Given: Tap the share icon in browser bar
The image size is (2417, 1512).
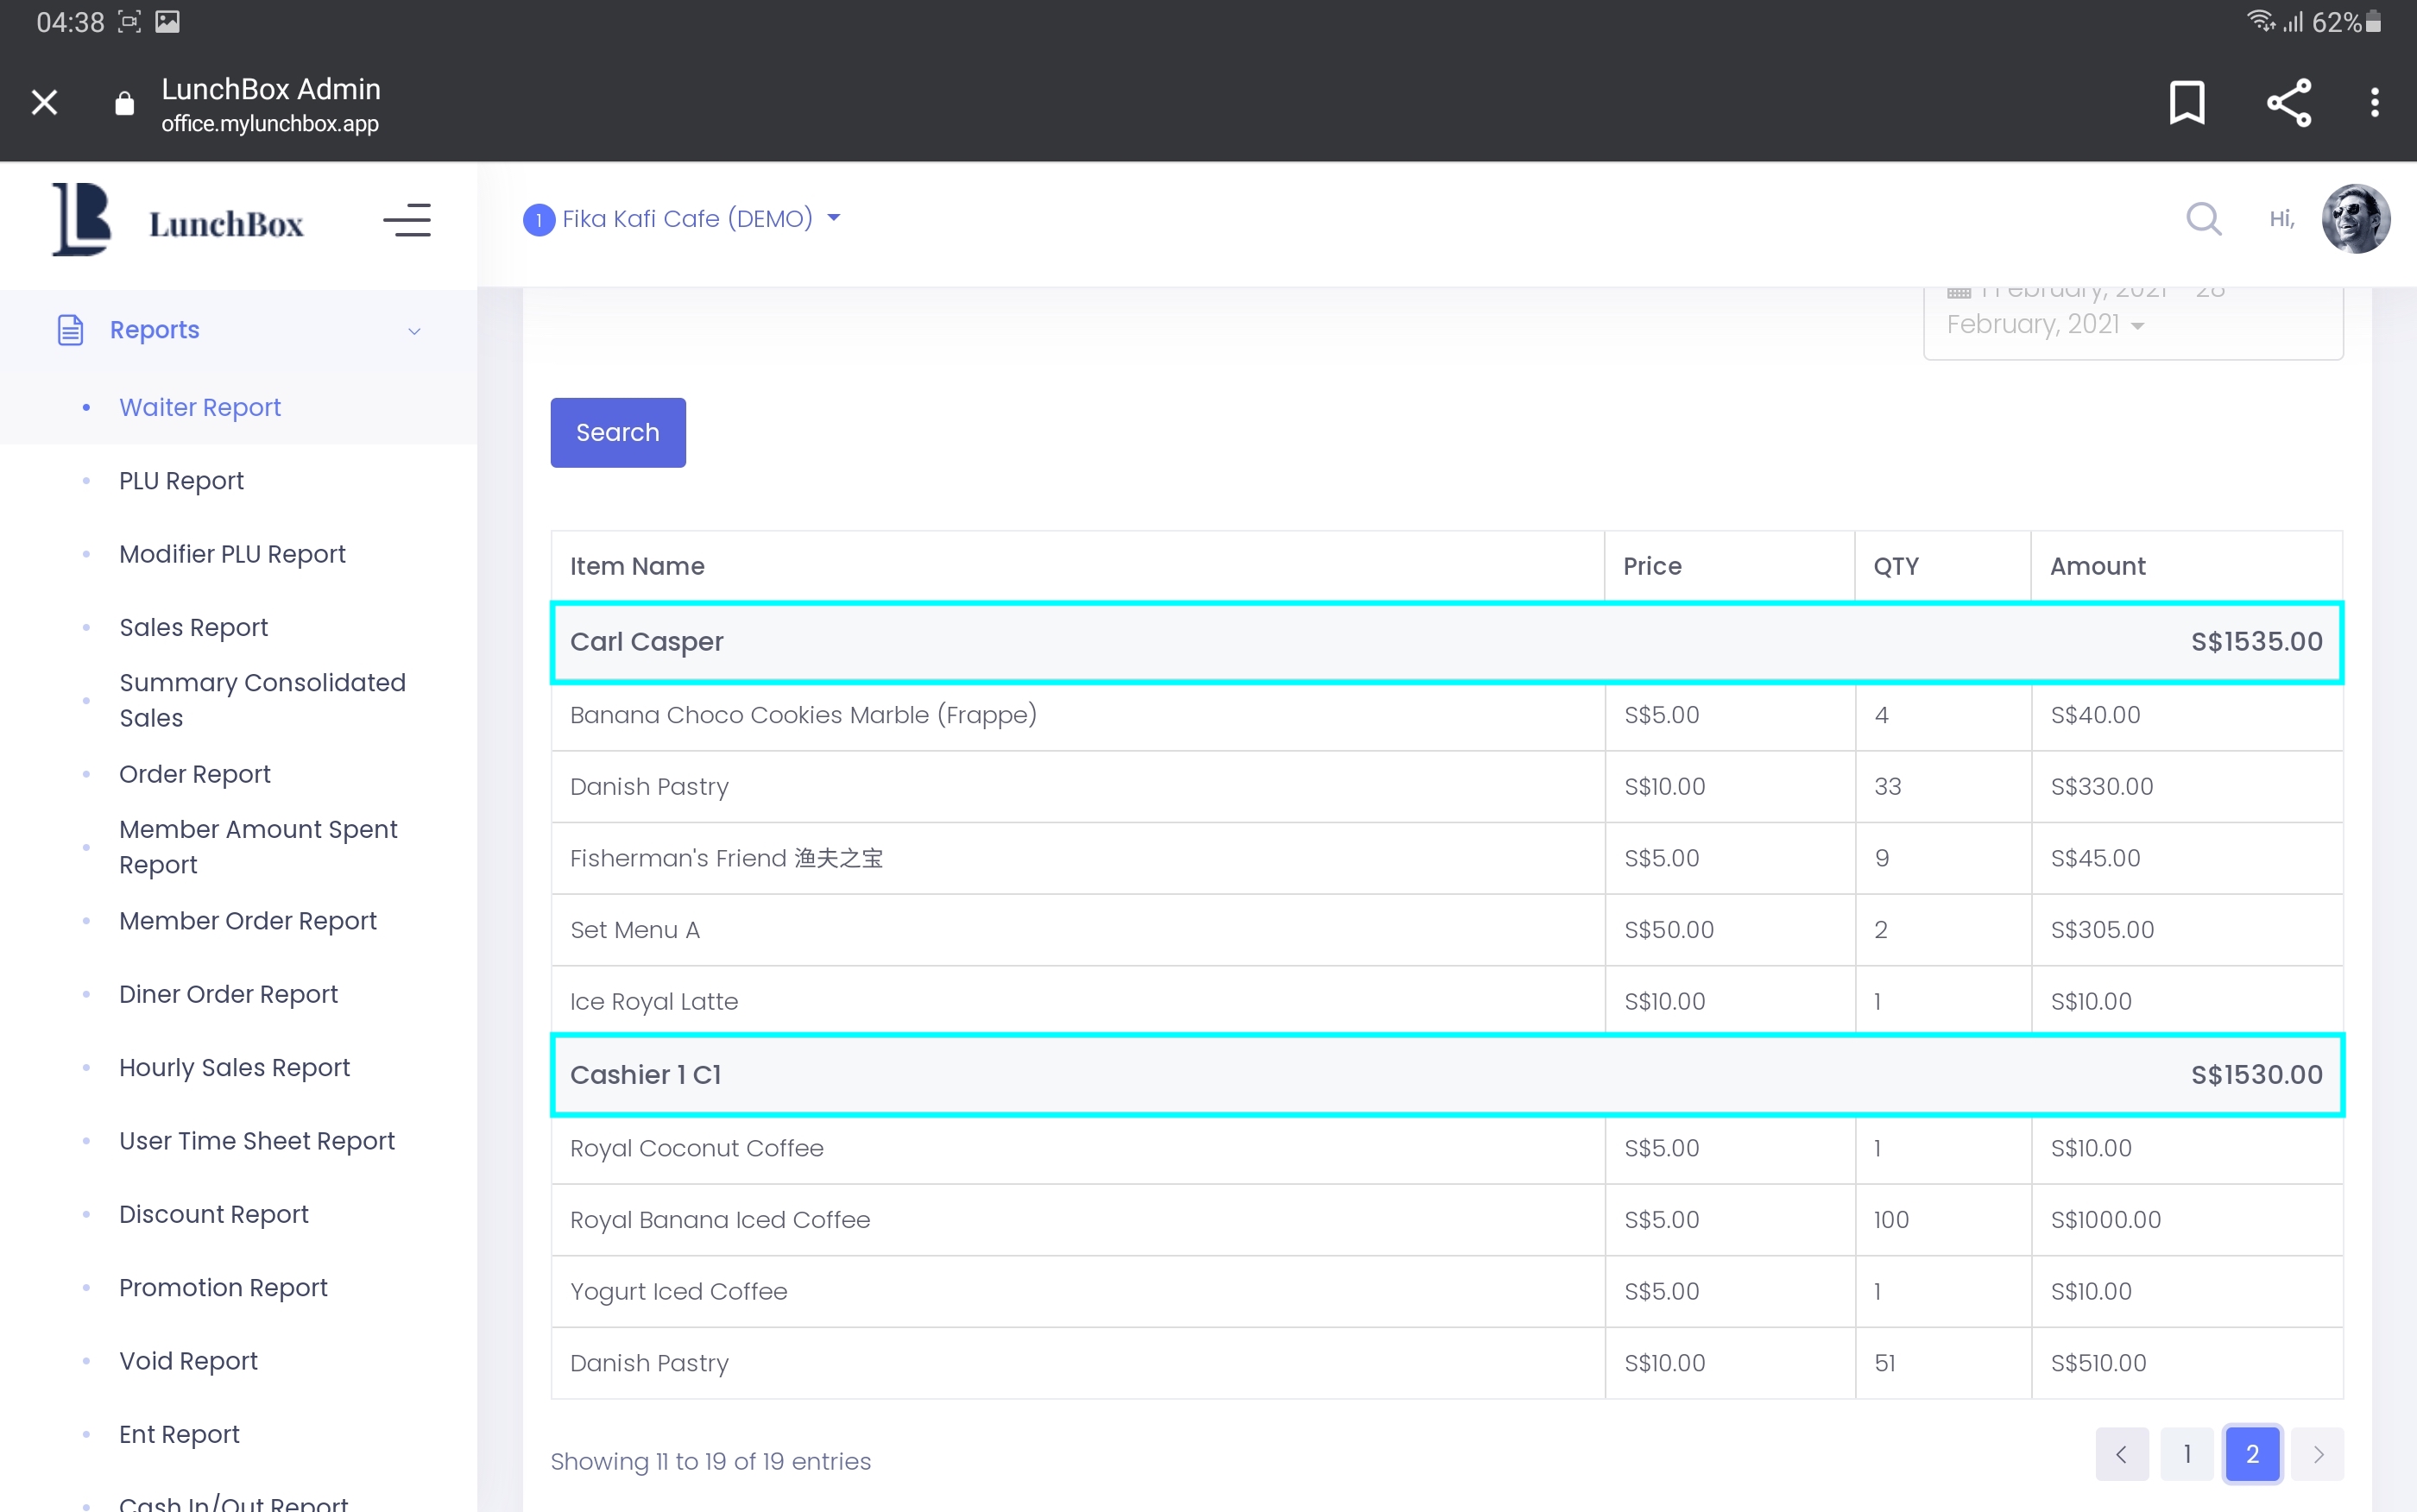Looking at the screenshot, I should click(x=2288, y=102).
